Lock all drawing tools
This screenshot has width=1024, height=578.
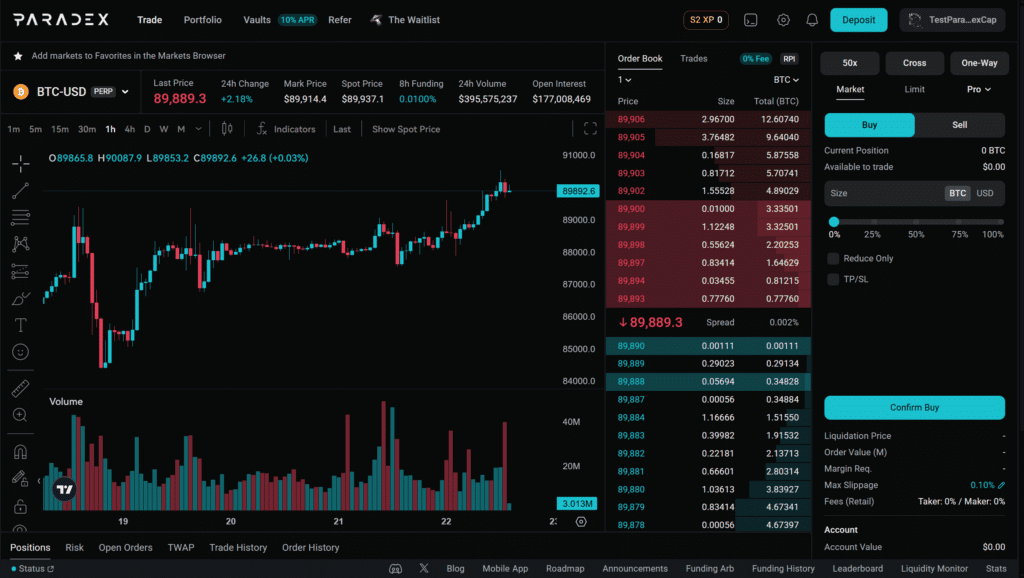coord(20,506)
